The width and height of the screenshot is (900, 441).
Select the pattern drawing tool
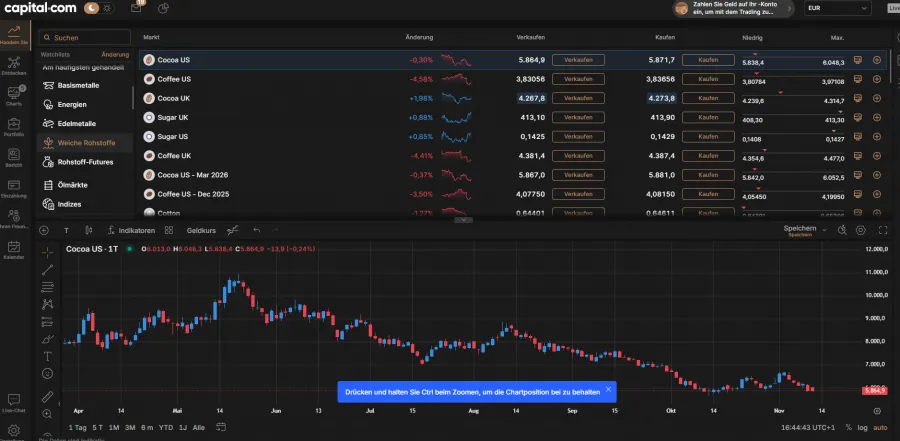tap(48, 304)
